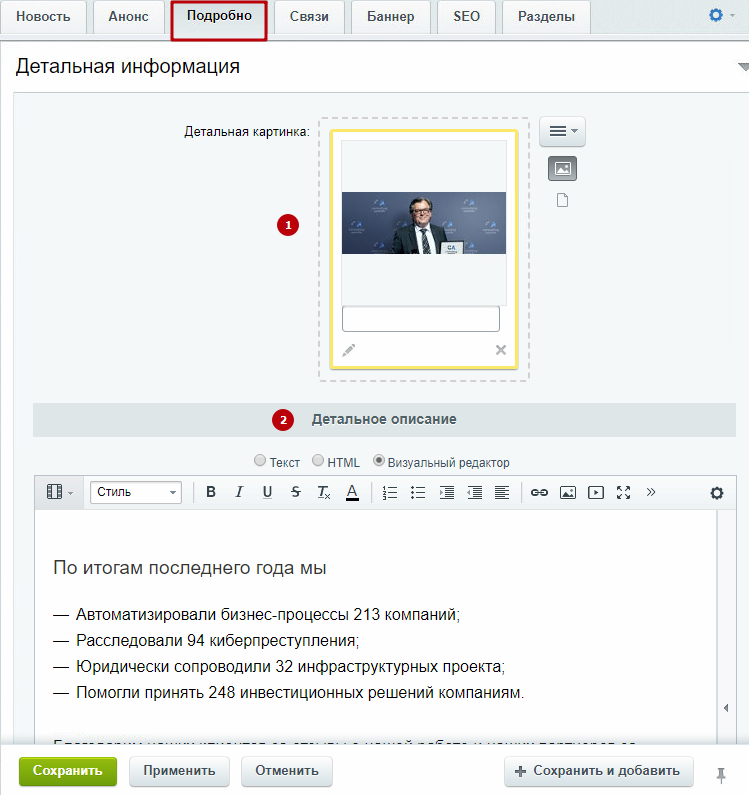749x795 pixels.
Task: Collapse the Детальная информация section
Action: click(x=743, y=66)
